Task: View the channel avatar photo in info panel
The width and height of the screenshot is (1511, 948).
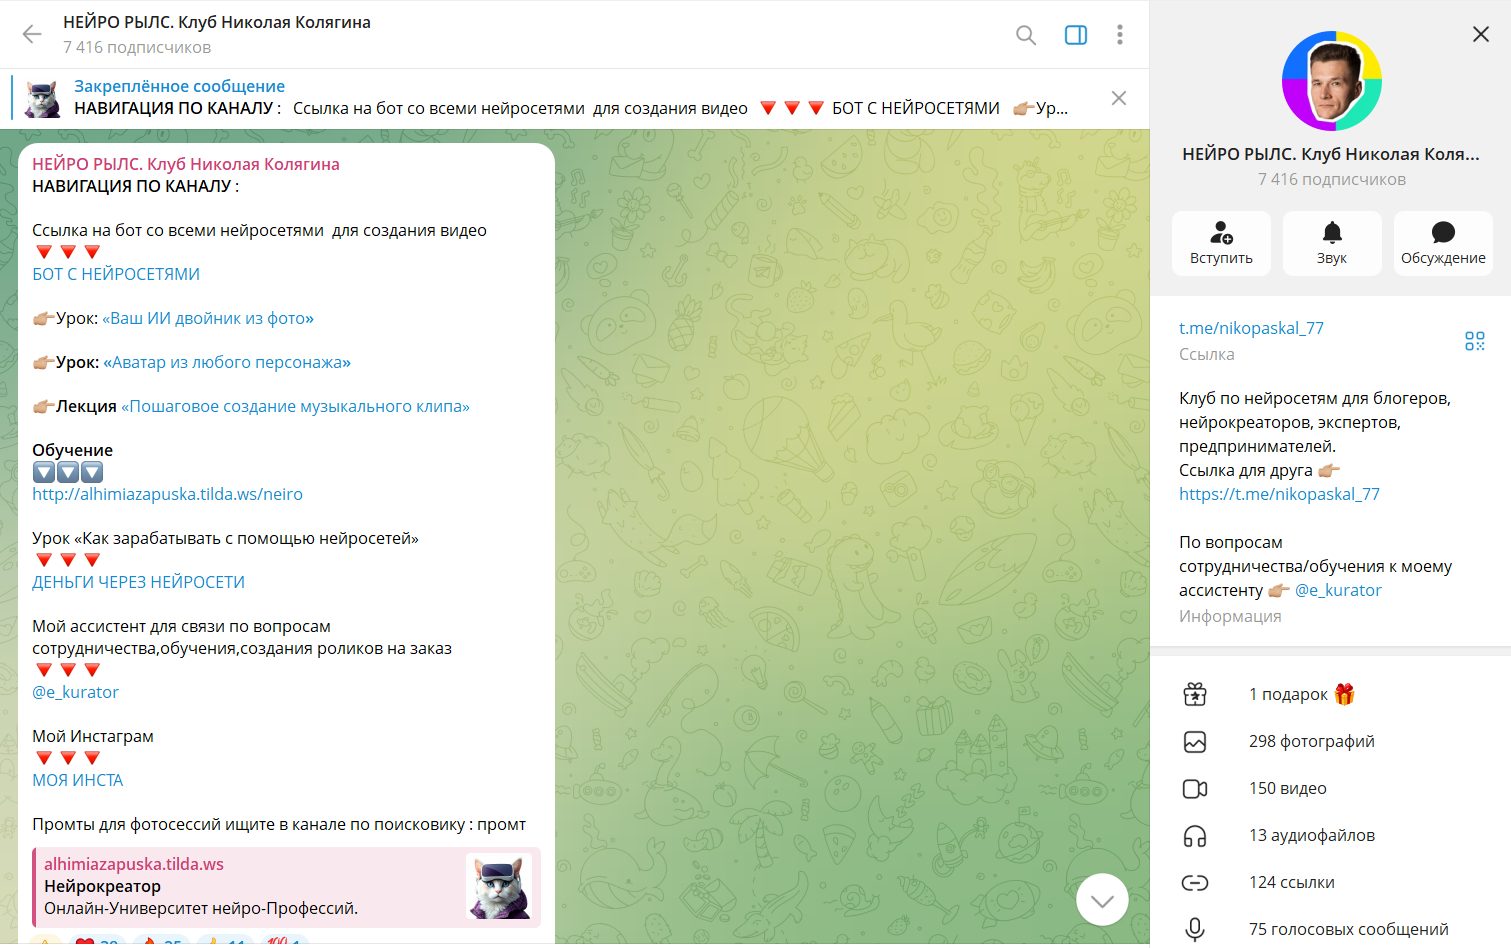Action: (x=1331, y=81)
